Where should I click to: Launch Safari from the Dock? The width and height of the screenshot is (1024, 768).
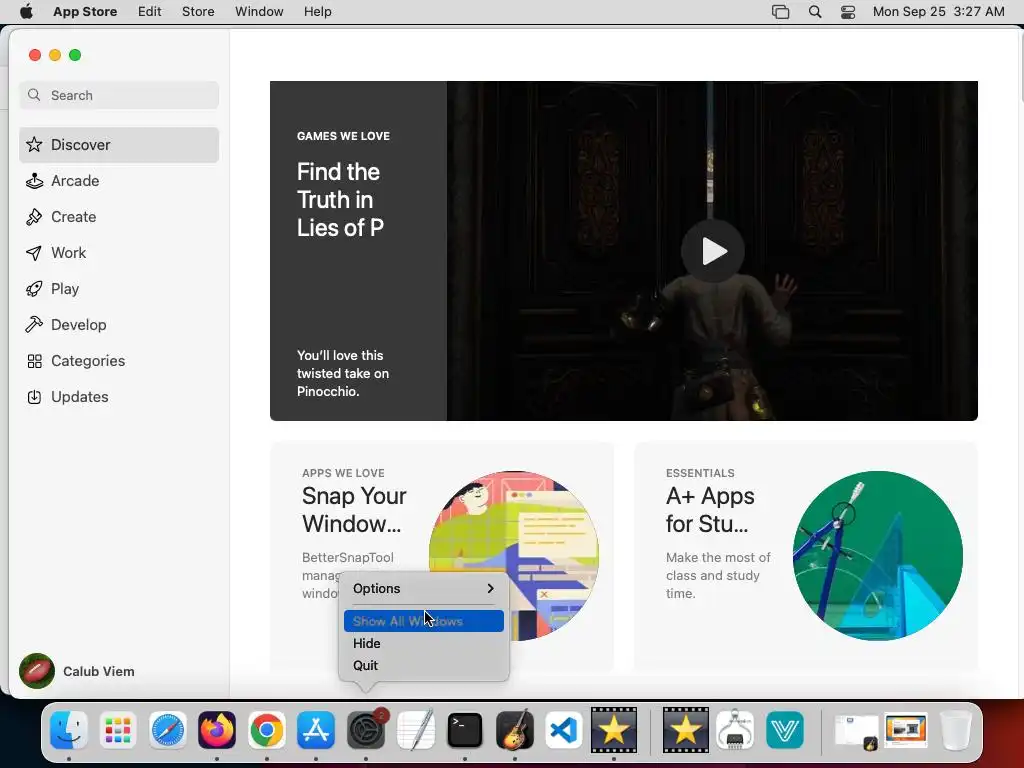[168, 729]
